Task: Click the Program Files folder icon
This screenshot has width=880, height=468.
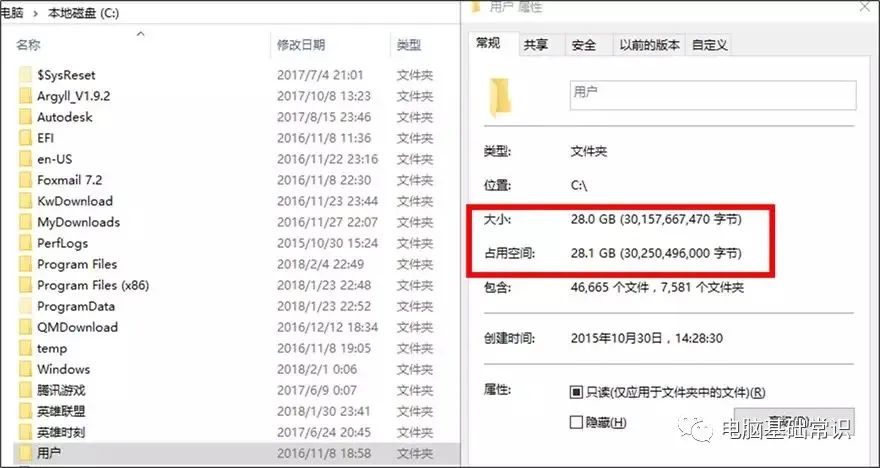Action: 25,264
